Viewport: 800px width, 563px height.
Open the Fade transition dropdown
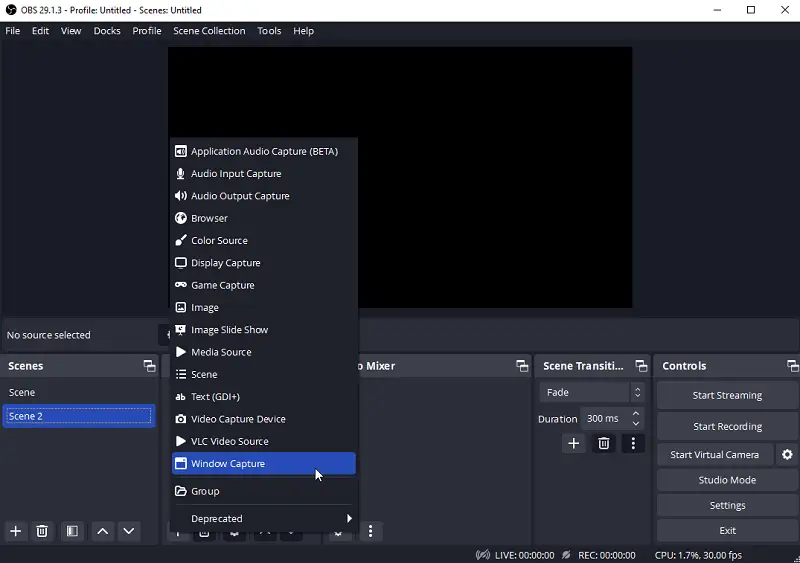(592, 392)
